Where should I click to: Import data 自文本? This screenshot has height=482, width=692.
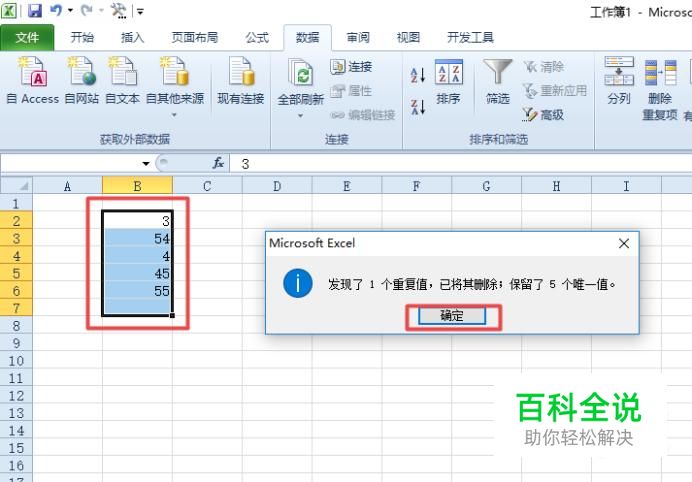122,80
